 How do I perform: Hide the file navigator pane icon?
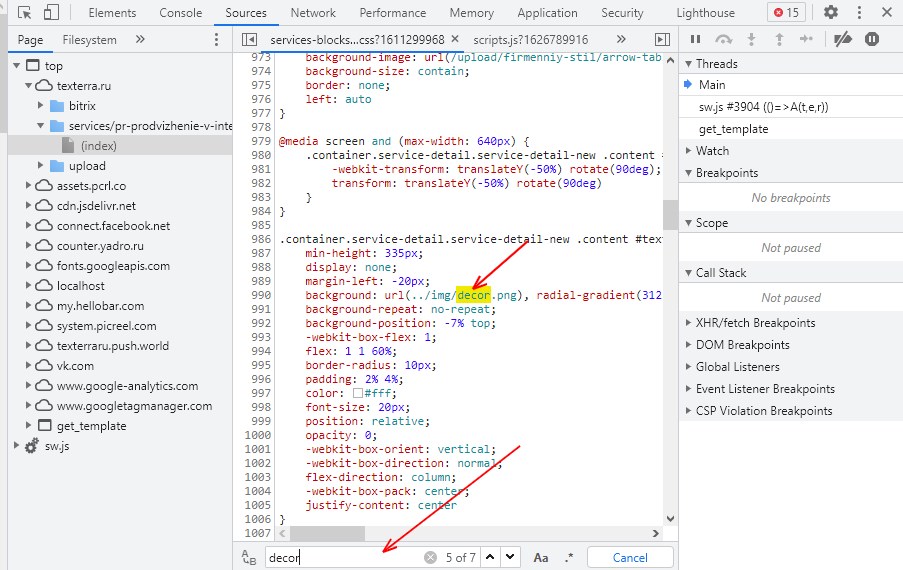click(250, 39)
